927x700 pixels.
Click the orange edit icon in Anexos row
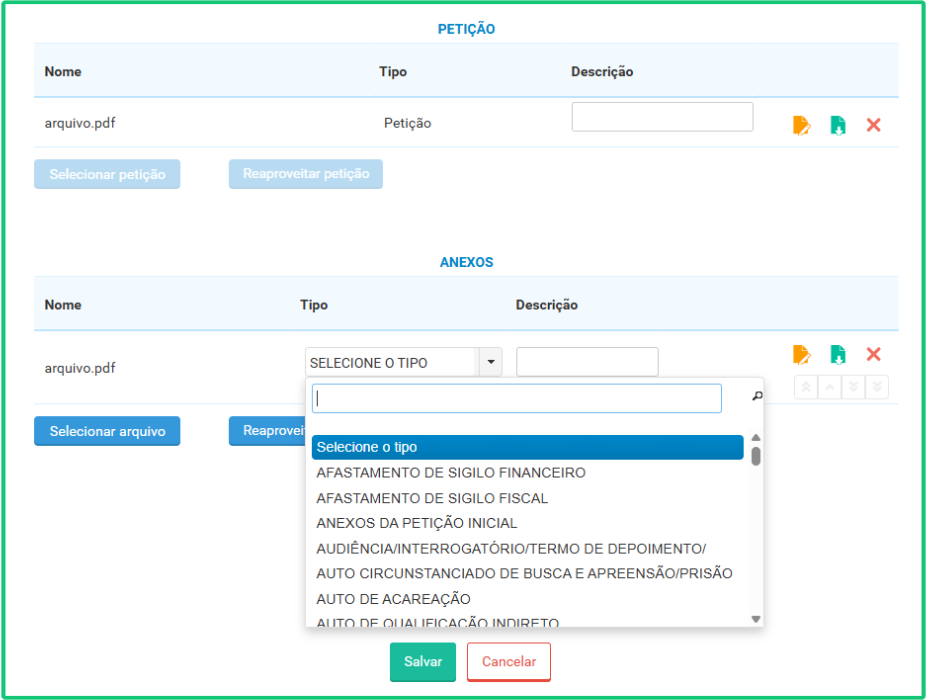click(802, 355)
